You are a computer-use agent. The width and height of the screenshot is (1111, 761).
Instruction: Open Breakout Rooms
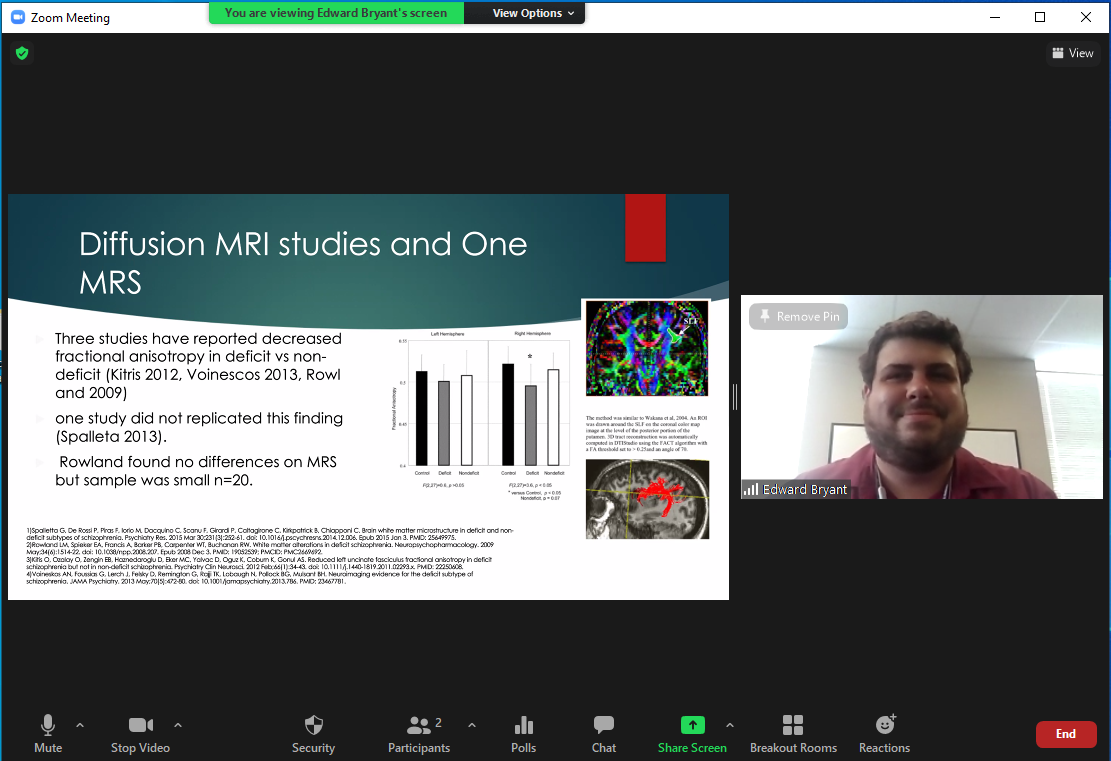tap(793, 733)
